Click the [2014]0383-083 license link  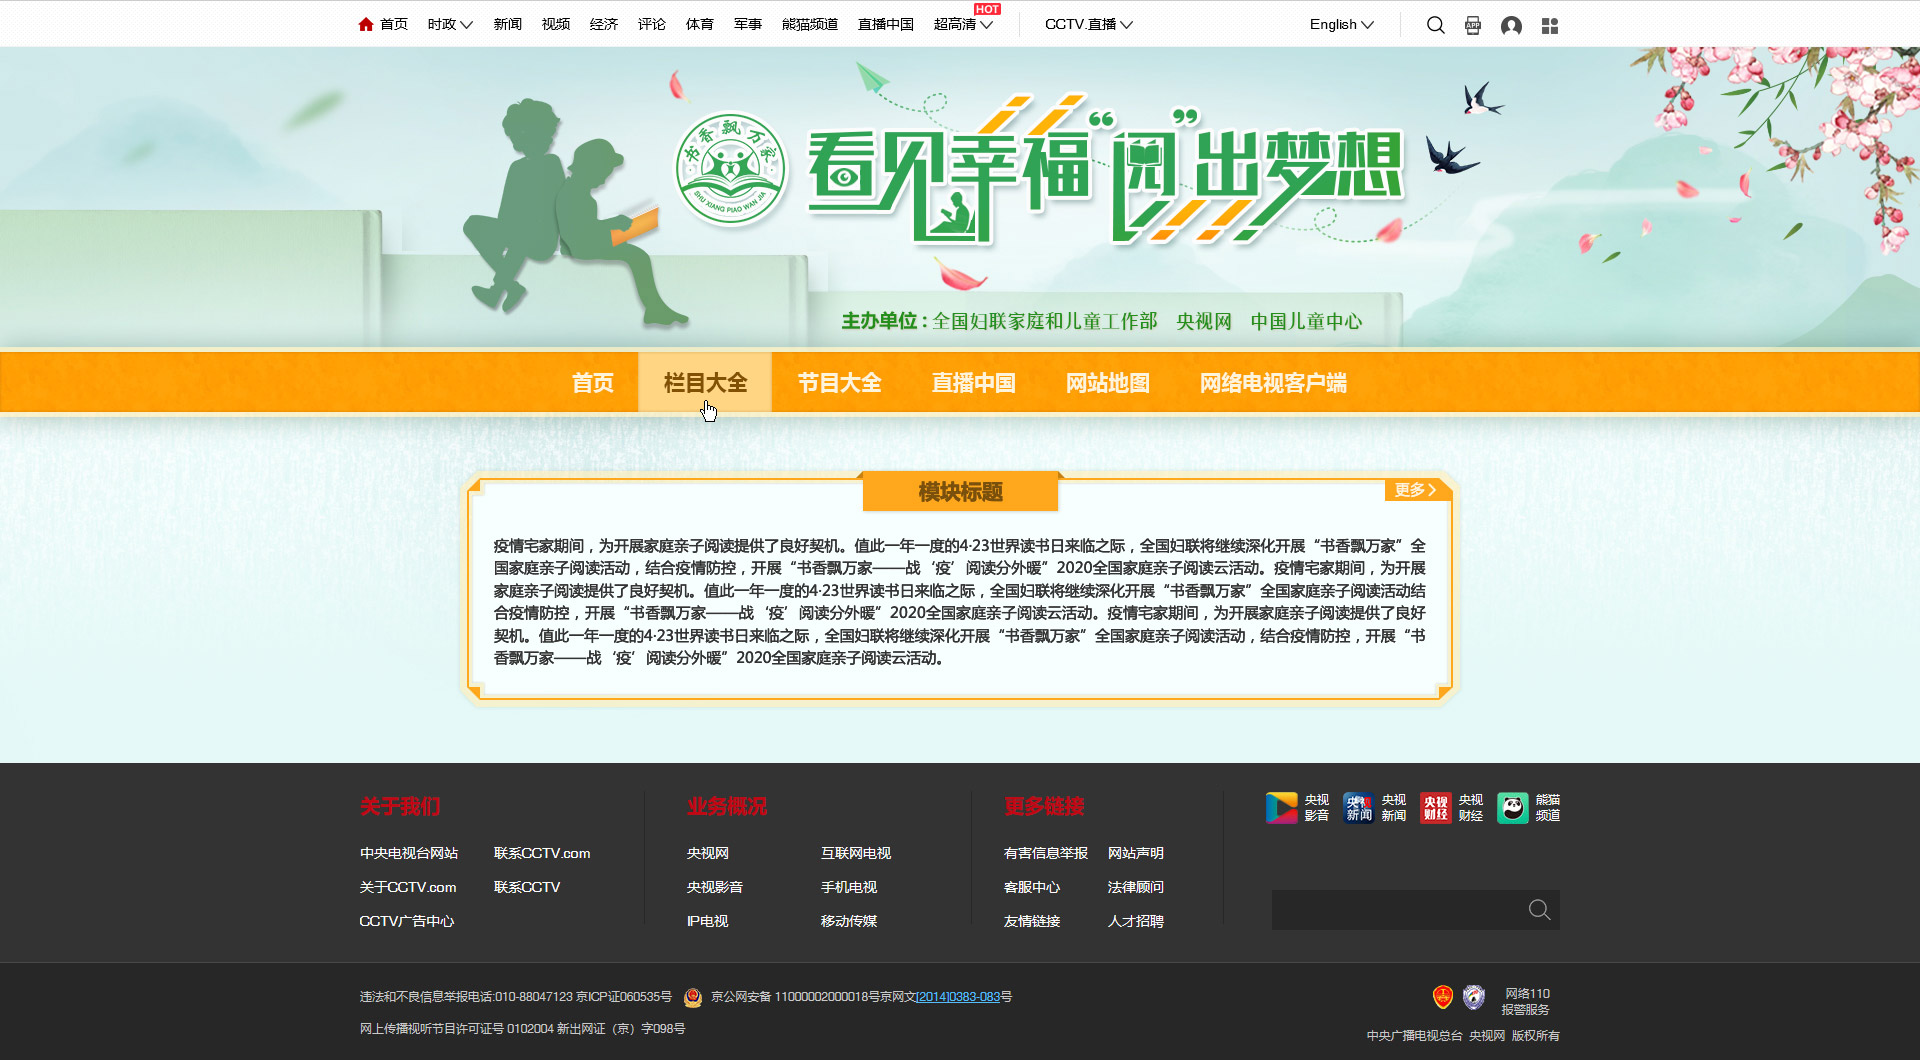[x=958, y=997]
